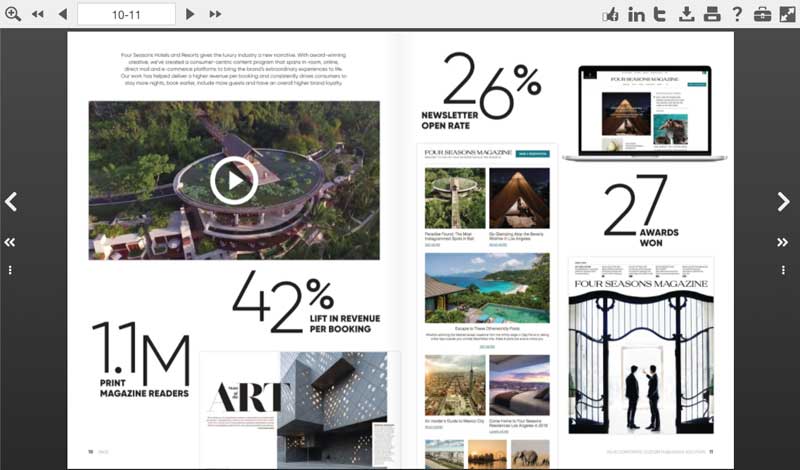Jump to last page with toolbar double-right arrow

pyautogui.click(x=215, y=14)
